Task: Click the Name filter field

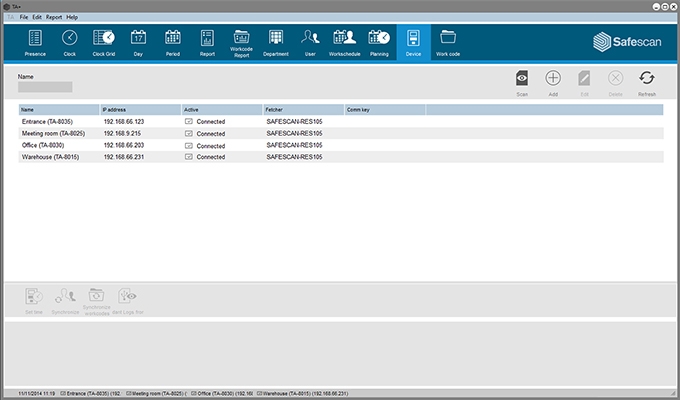Action: tap(45, 87)
